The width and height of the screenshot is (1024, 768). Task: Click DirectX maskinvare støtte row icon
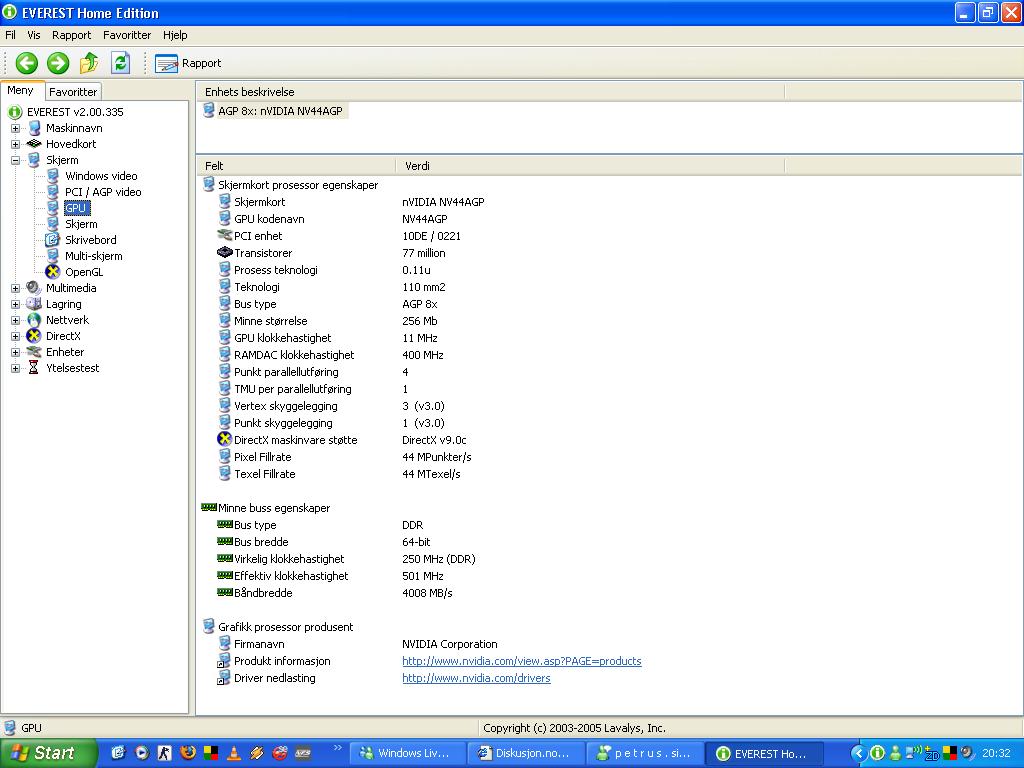point(225,440)
